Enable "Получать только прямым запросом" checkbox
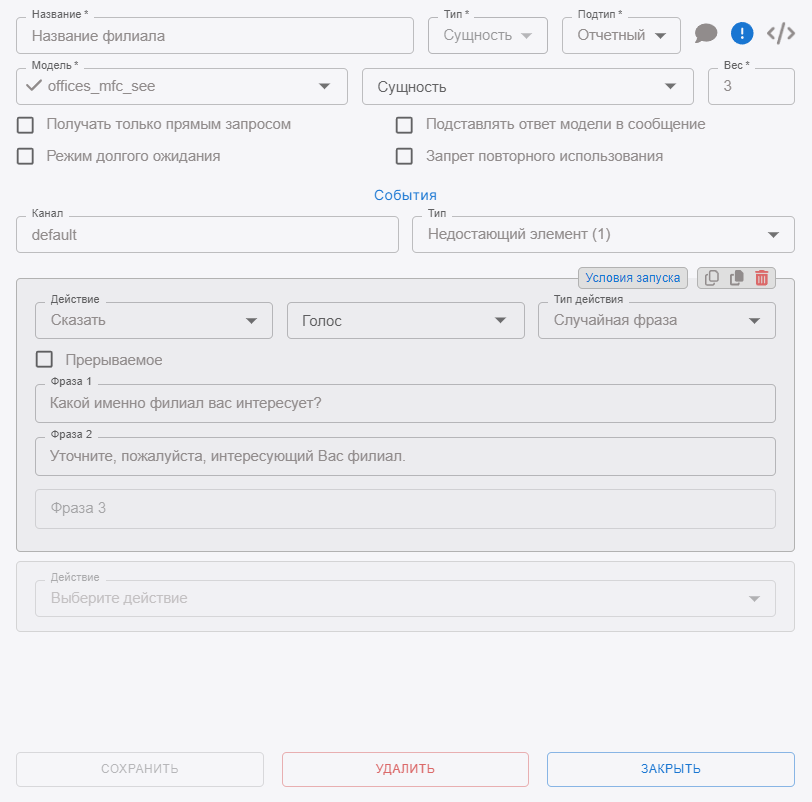 point(26,125)
